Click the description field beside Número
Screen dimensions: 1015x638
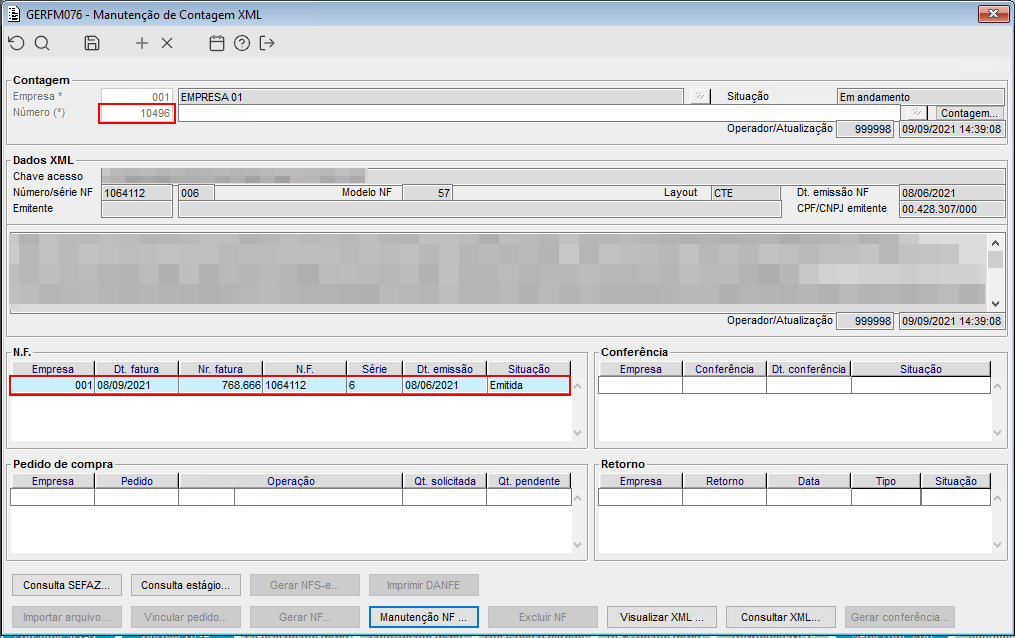[539, 113]
